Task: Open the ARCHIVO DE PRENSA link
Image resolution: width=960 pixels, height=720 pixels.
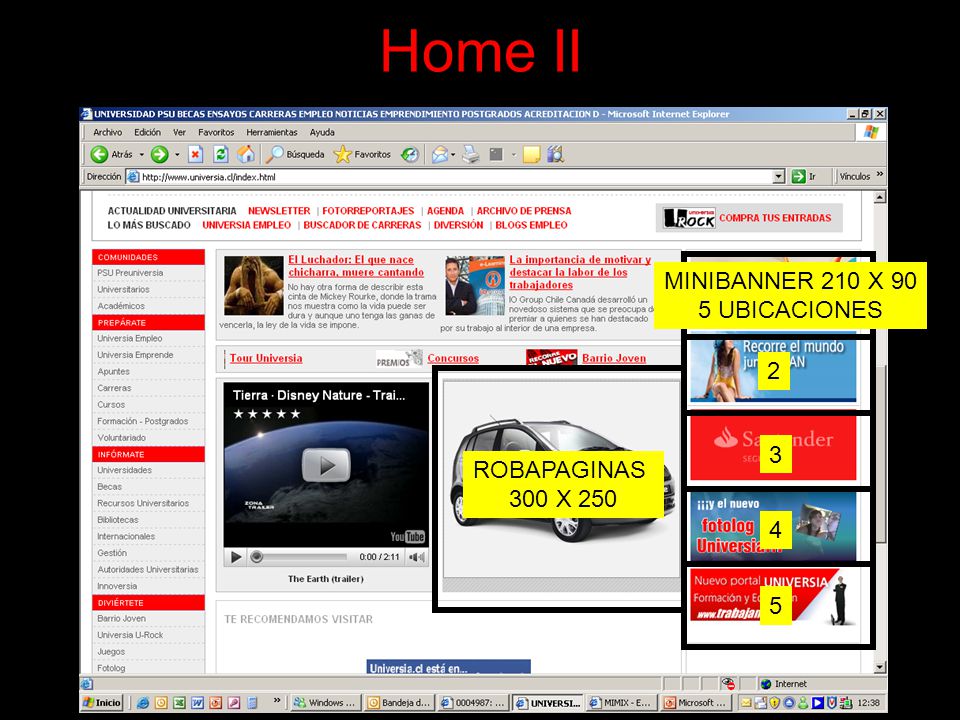Action: [x=524, y=211]
